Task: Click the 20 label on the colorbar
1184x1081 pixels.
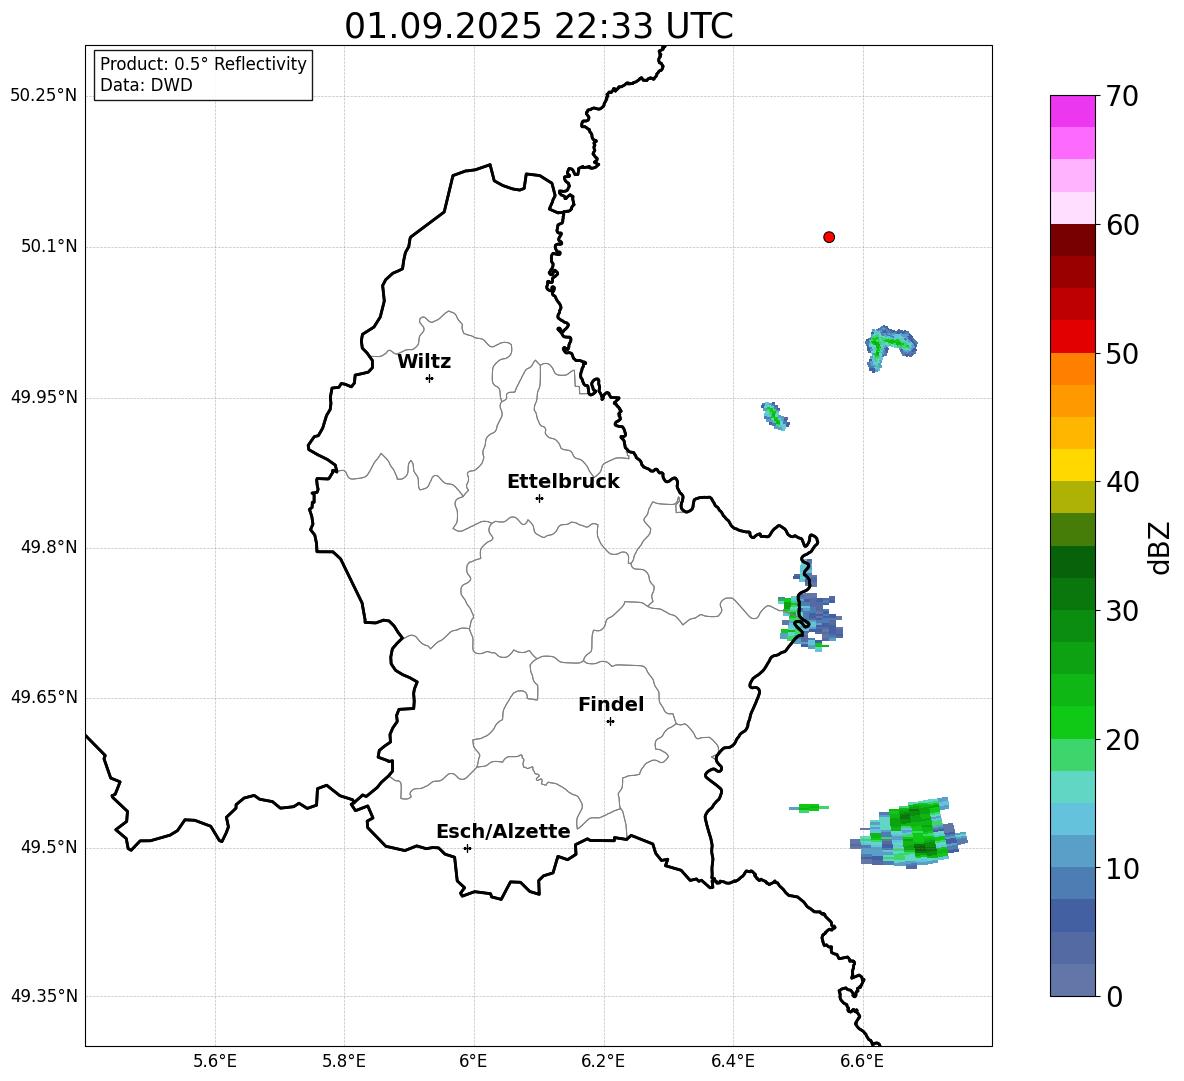Action: pyautogui.click(x=1121, y=740)
